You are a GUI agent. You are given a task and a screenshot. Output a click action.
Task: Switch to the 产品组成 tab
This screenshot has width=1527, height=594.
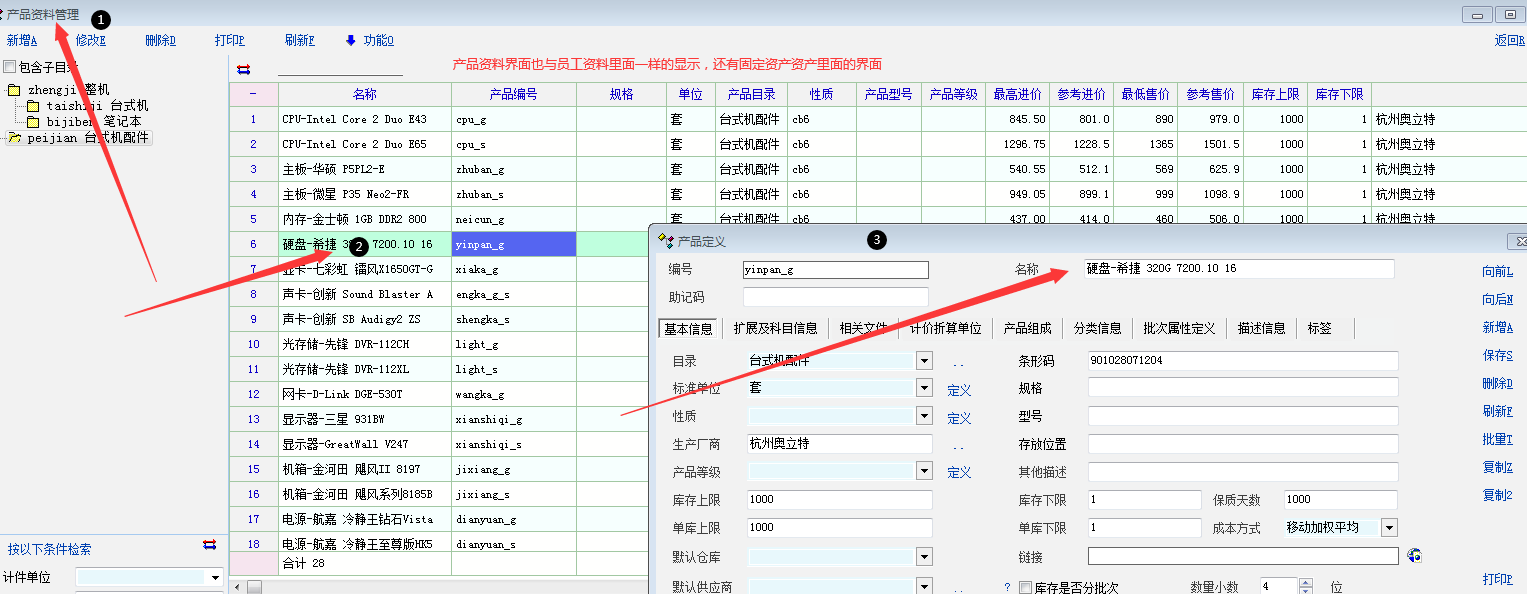[x=1027, y=328]
